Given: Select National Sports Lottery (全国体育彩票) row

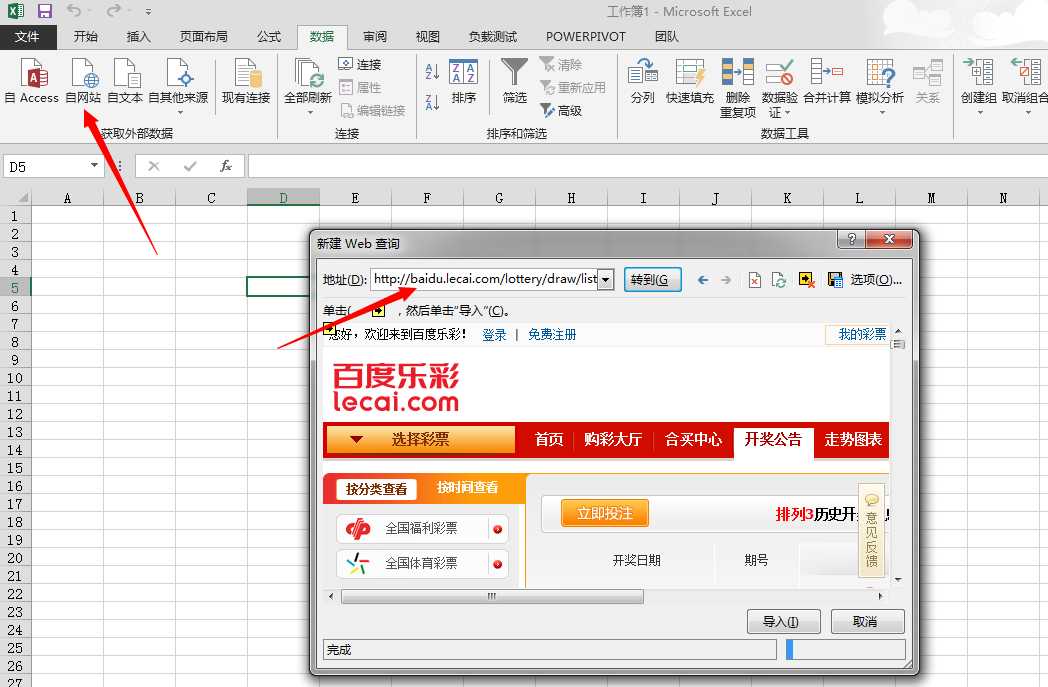Looking at the screenshot, I should [x=422, y=564].
